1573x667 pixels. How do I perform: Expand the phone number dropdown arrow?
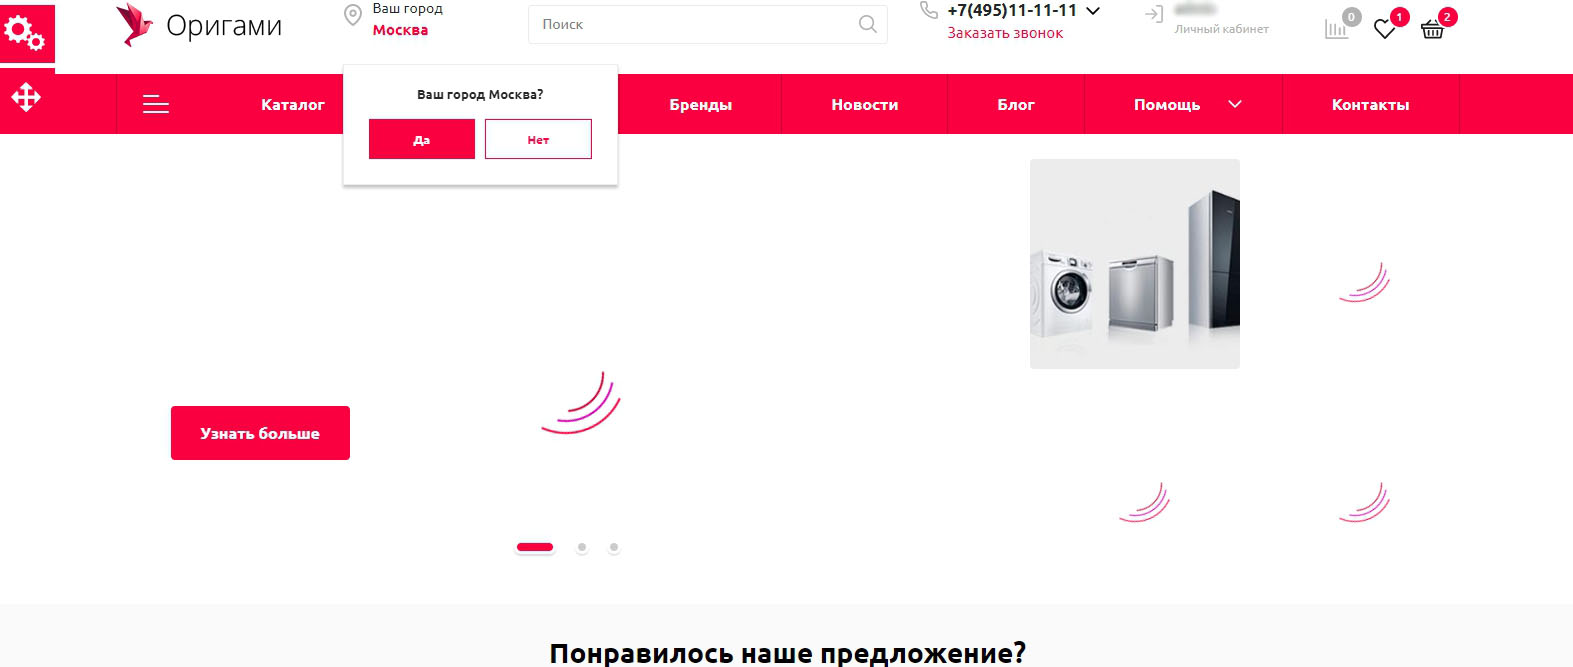tap(1093, 11)
